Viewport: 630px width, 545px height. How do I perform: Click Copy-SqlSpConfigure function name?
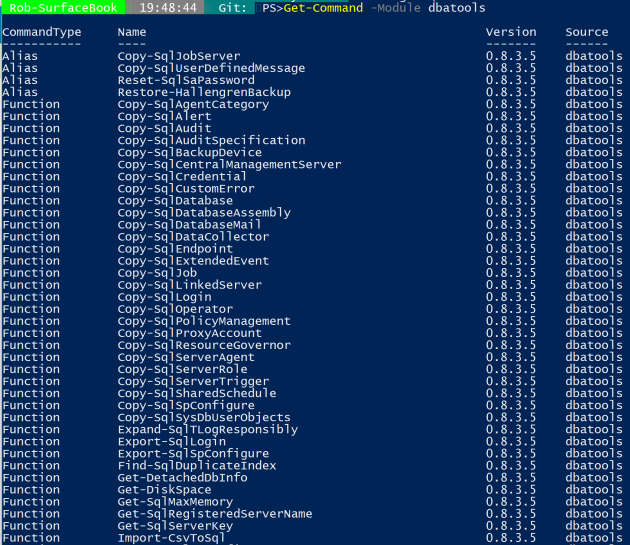tap(186, 406)
